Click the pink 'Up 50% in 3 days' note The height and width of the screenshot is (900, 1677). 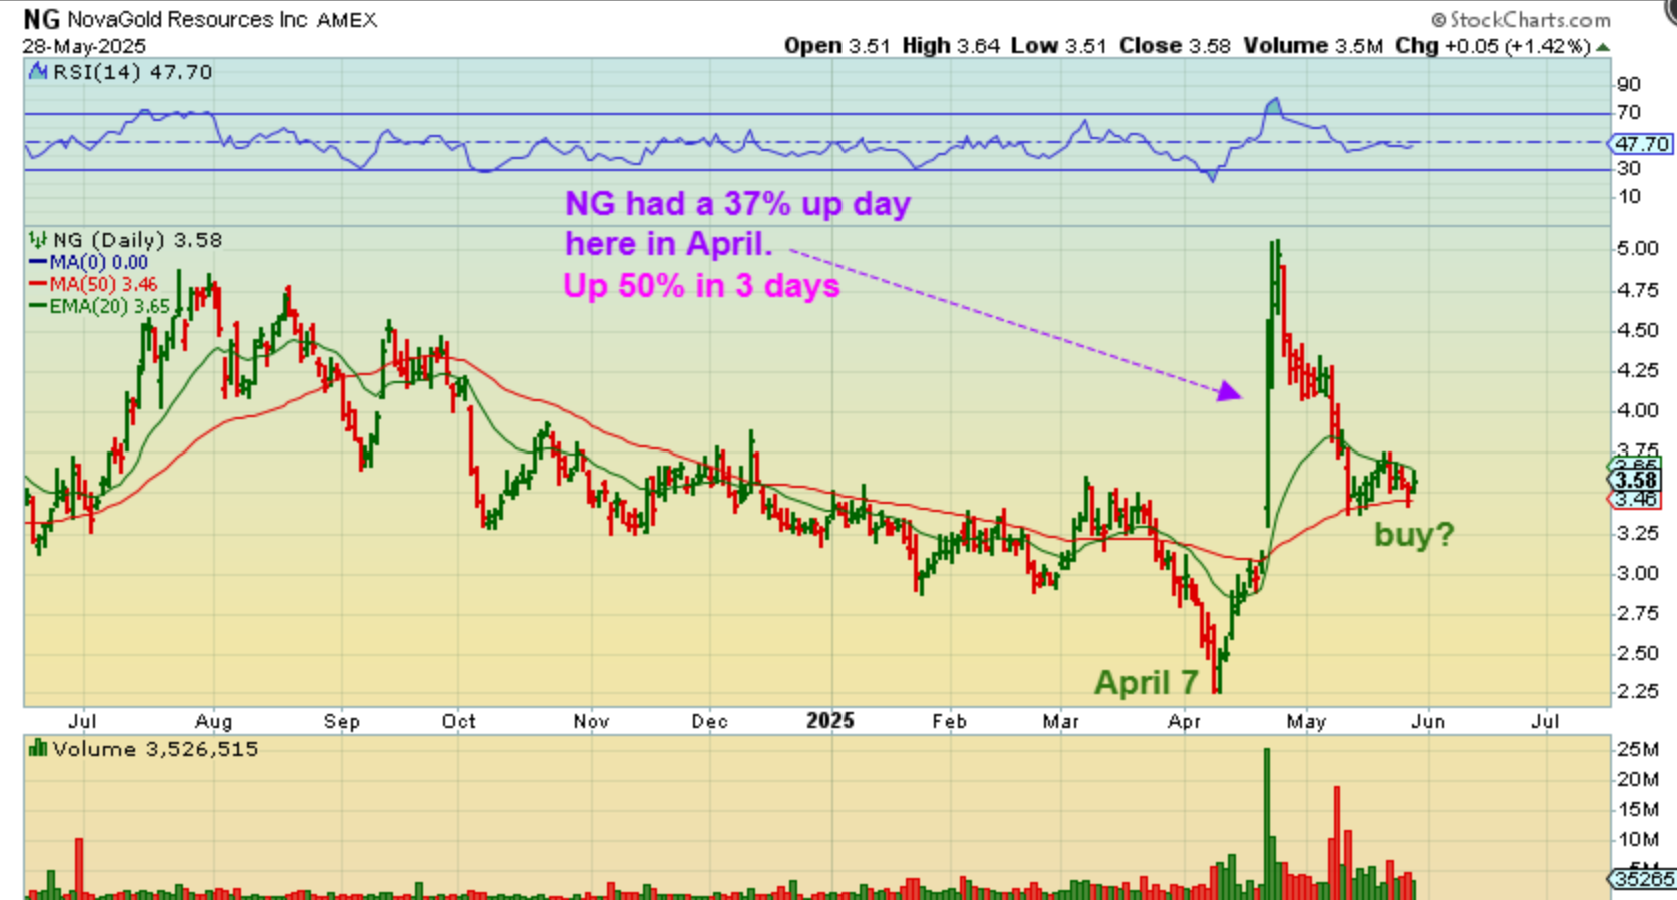pos(701,286)
